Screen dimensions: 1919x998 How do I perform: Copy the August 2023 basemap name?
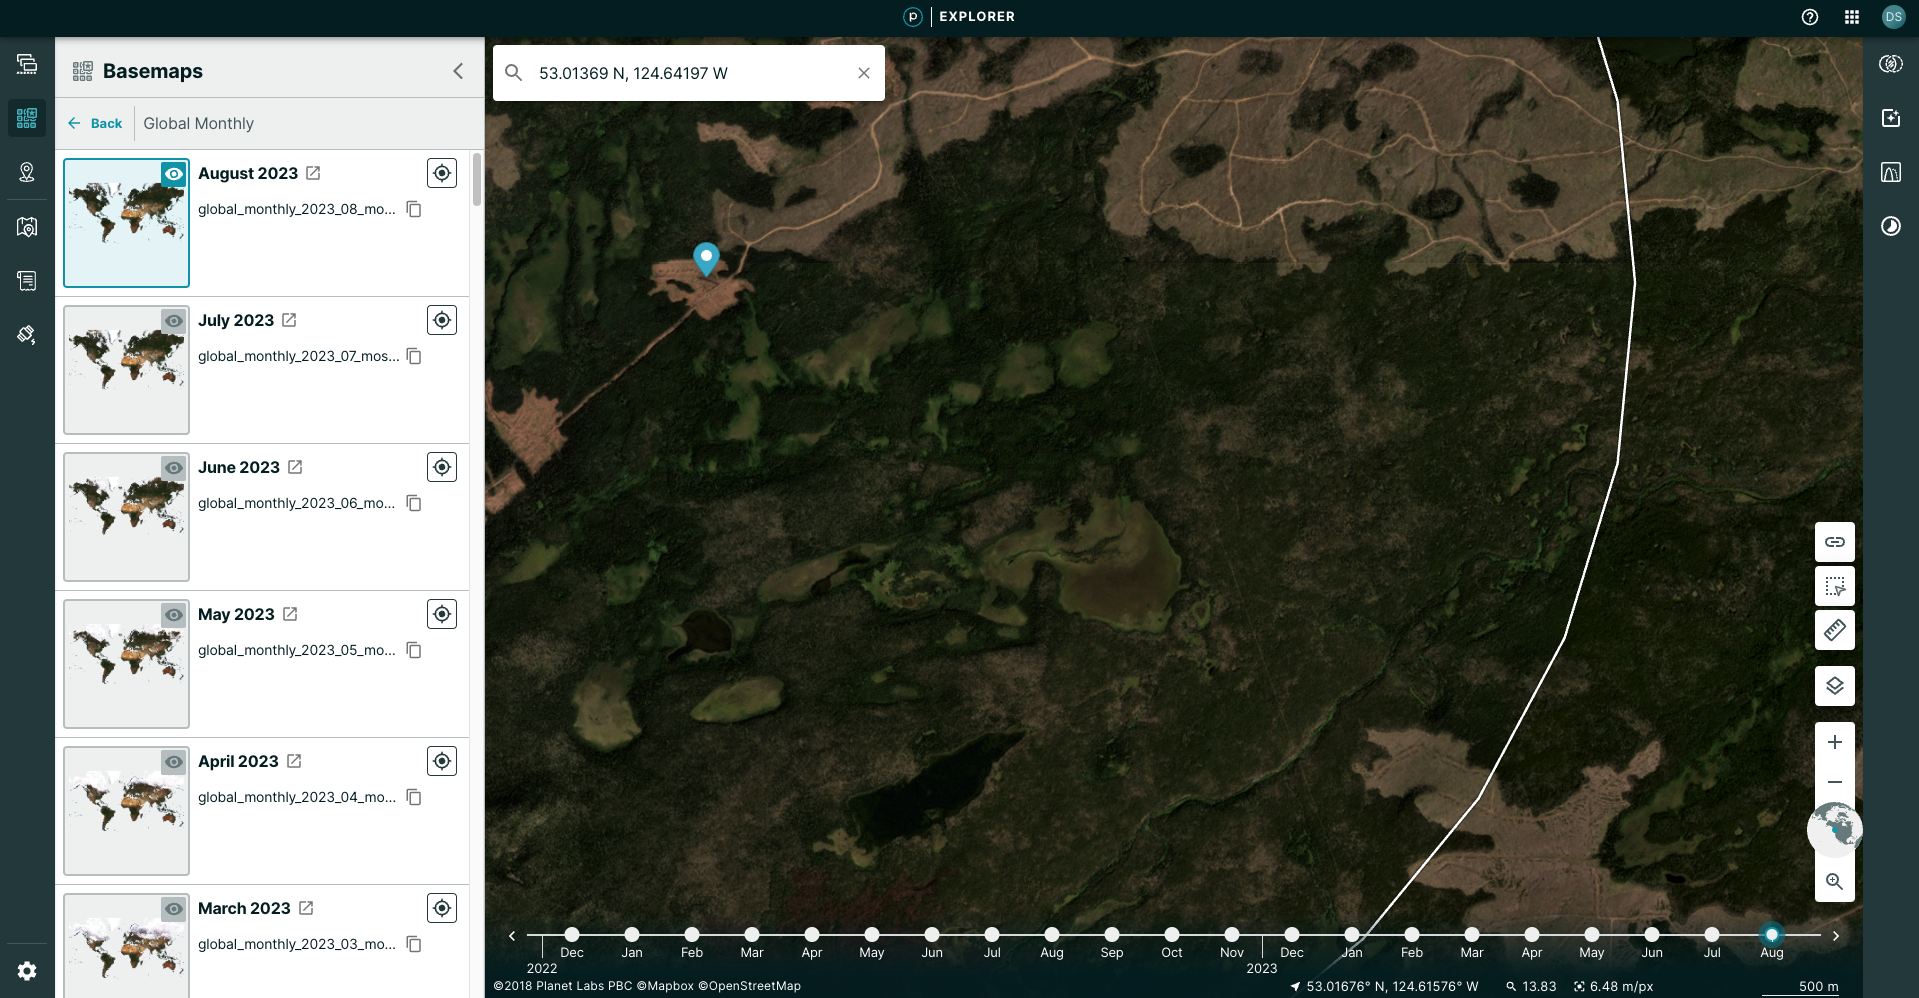[414, 209]
